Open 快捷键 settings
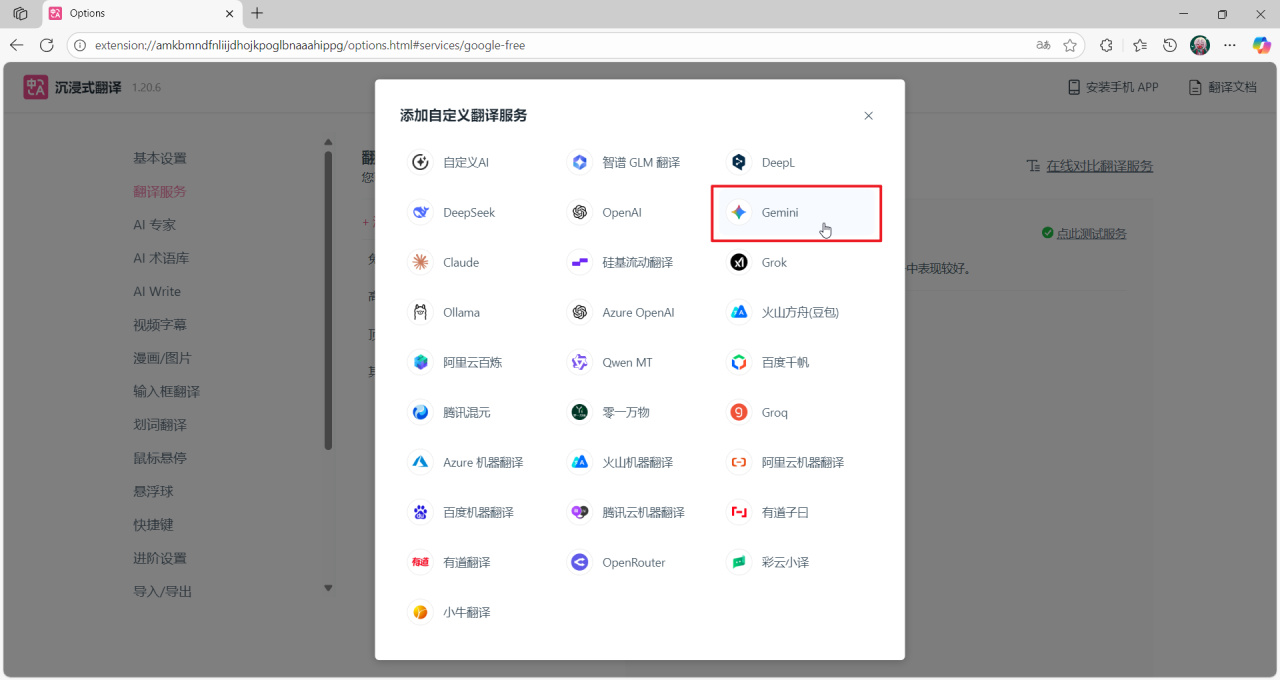The height and width of the screenshot is (680, 1280). tap(153, 525)
